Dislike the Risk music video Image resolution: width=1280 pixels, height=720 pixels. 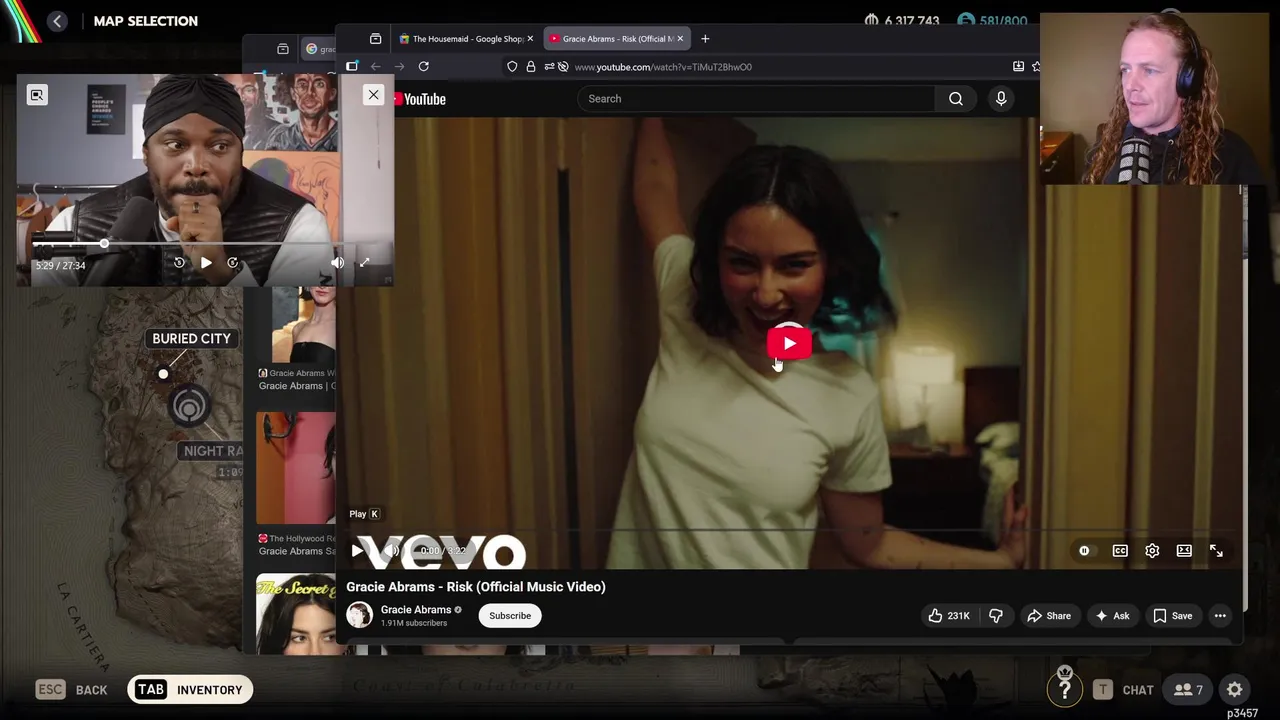996,616
